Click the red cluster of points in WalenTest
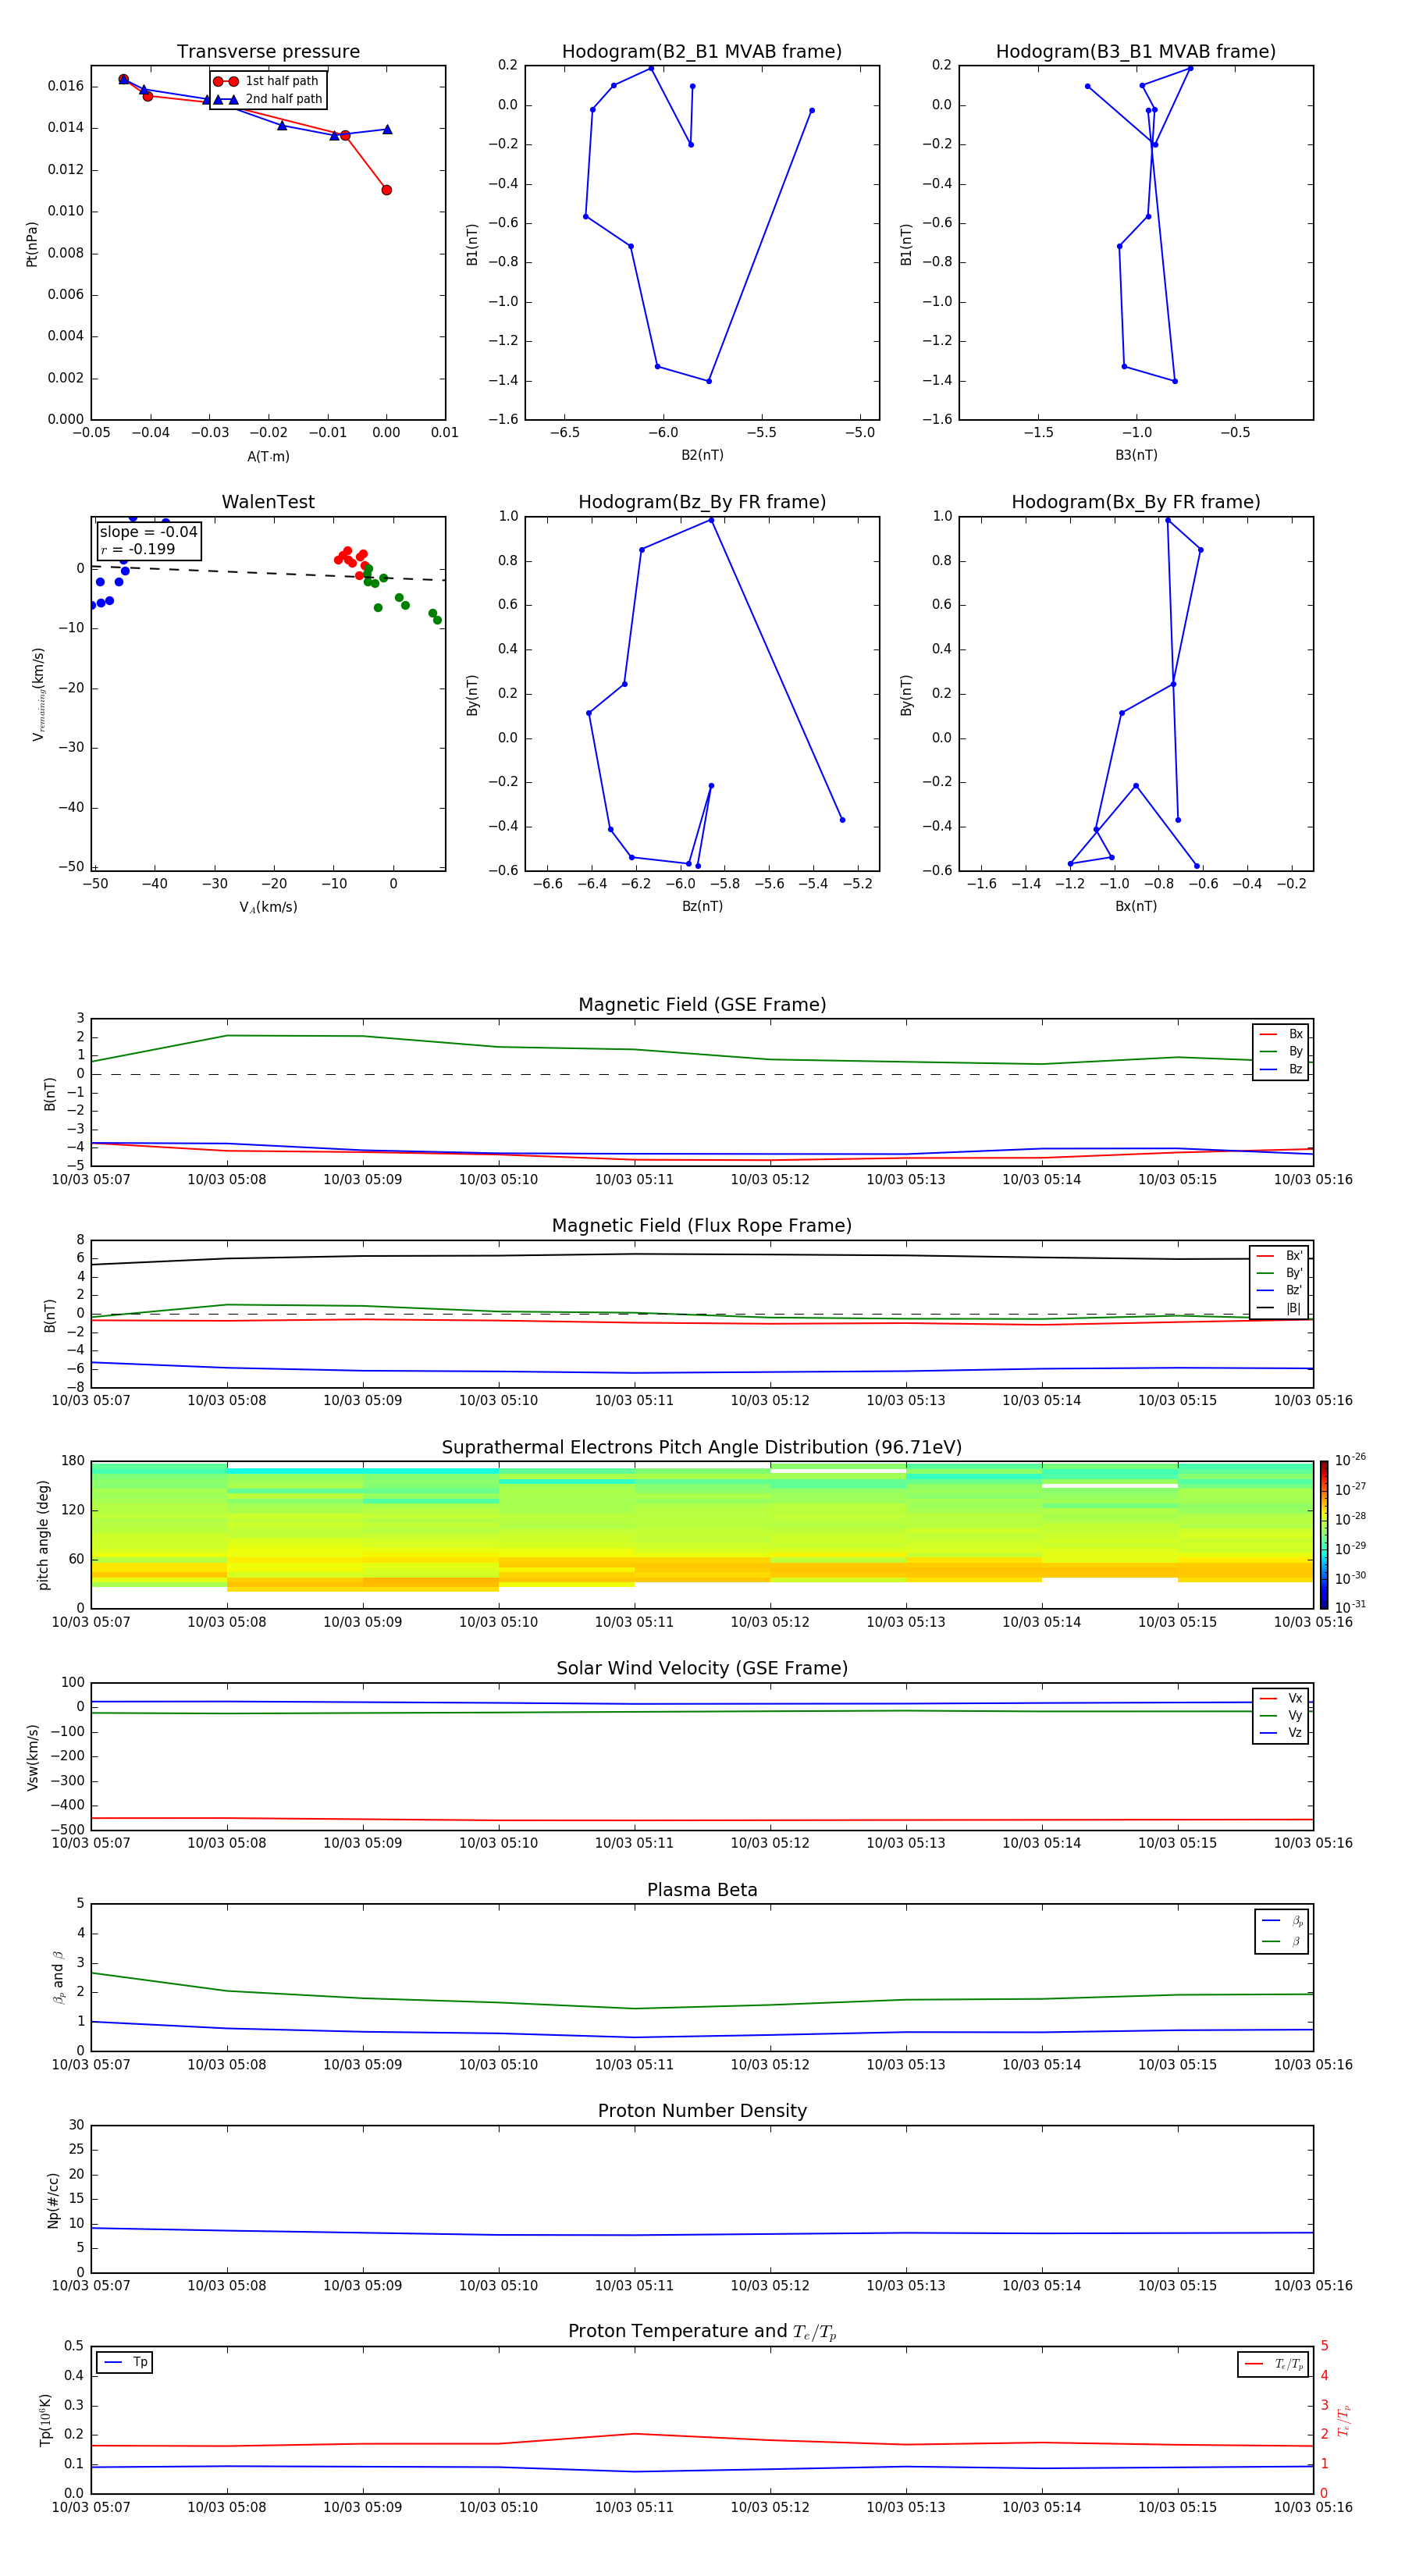 coord(352,561)
